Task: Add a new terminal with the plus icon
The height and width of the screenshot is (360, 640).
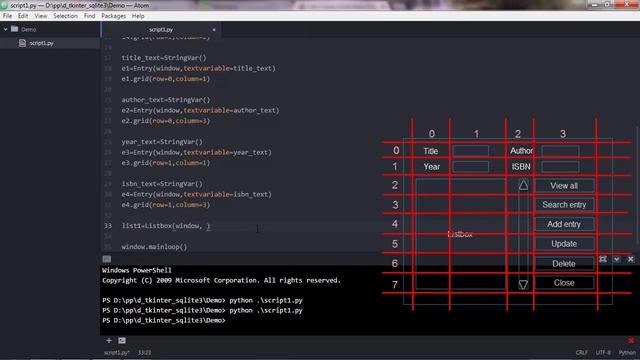Action: [109, 340]
